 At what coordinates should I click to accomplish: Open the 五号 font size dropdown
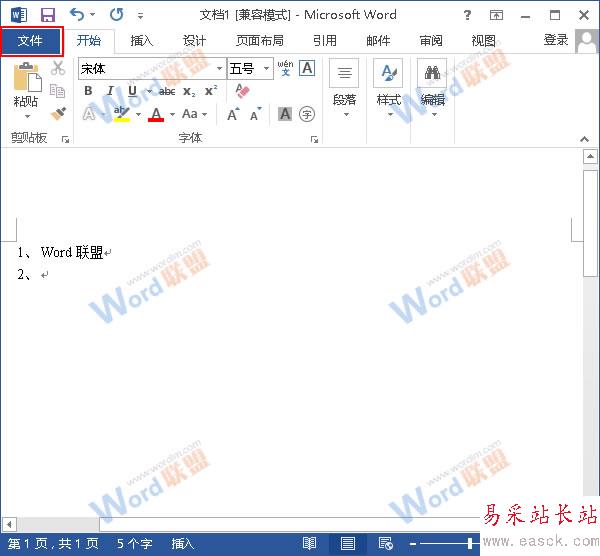(266, 69)
